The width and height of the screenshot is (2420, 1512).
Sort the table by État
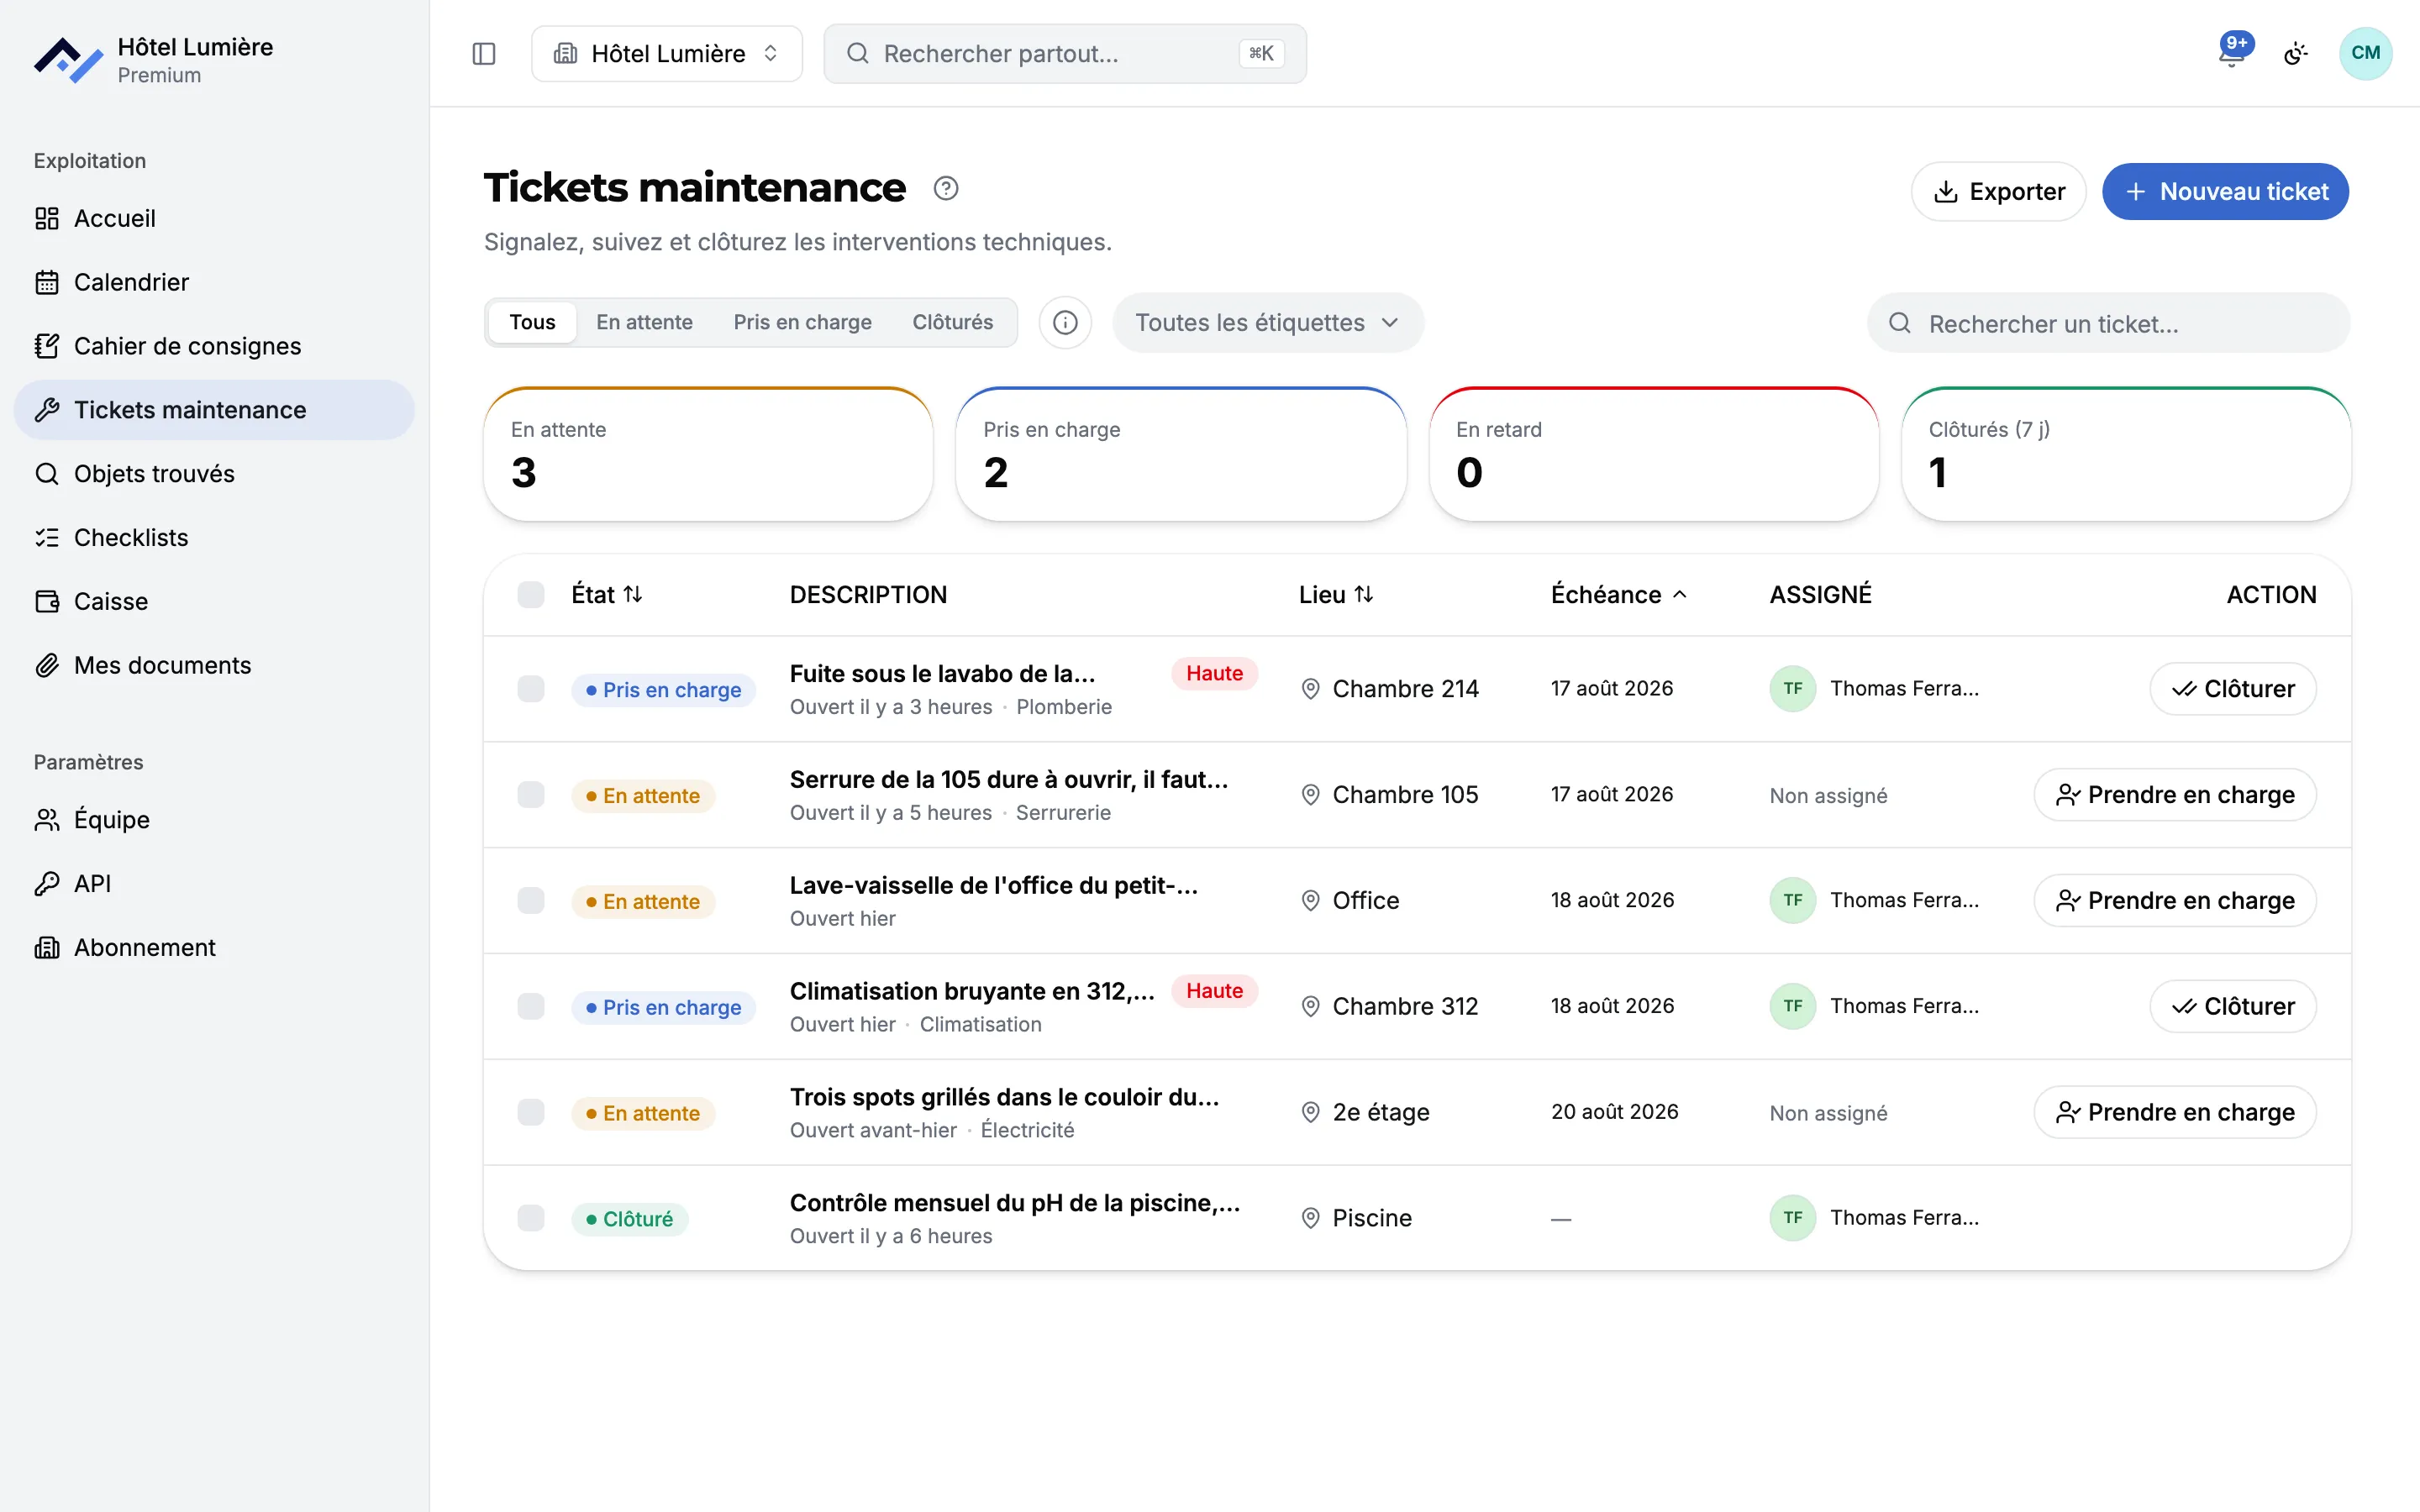[x=606, y=595]
